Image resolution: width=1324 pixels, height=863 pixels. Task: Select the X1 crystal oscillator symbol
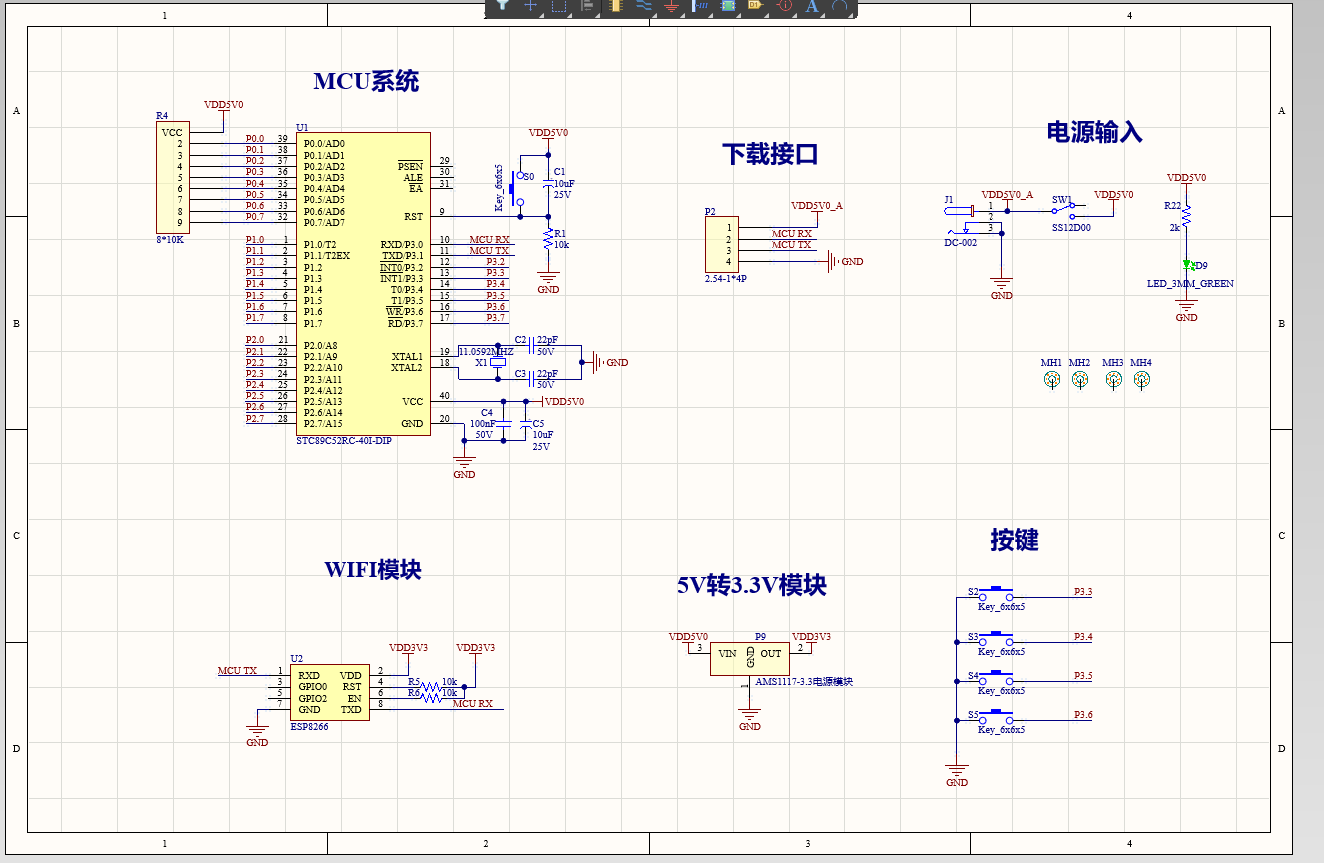(497, 363)
